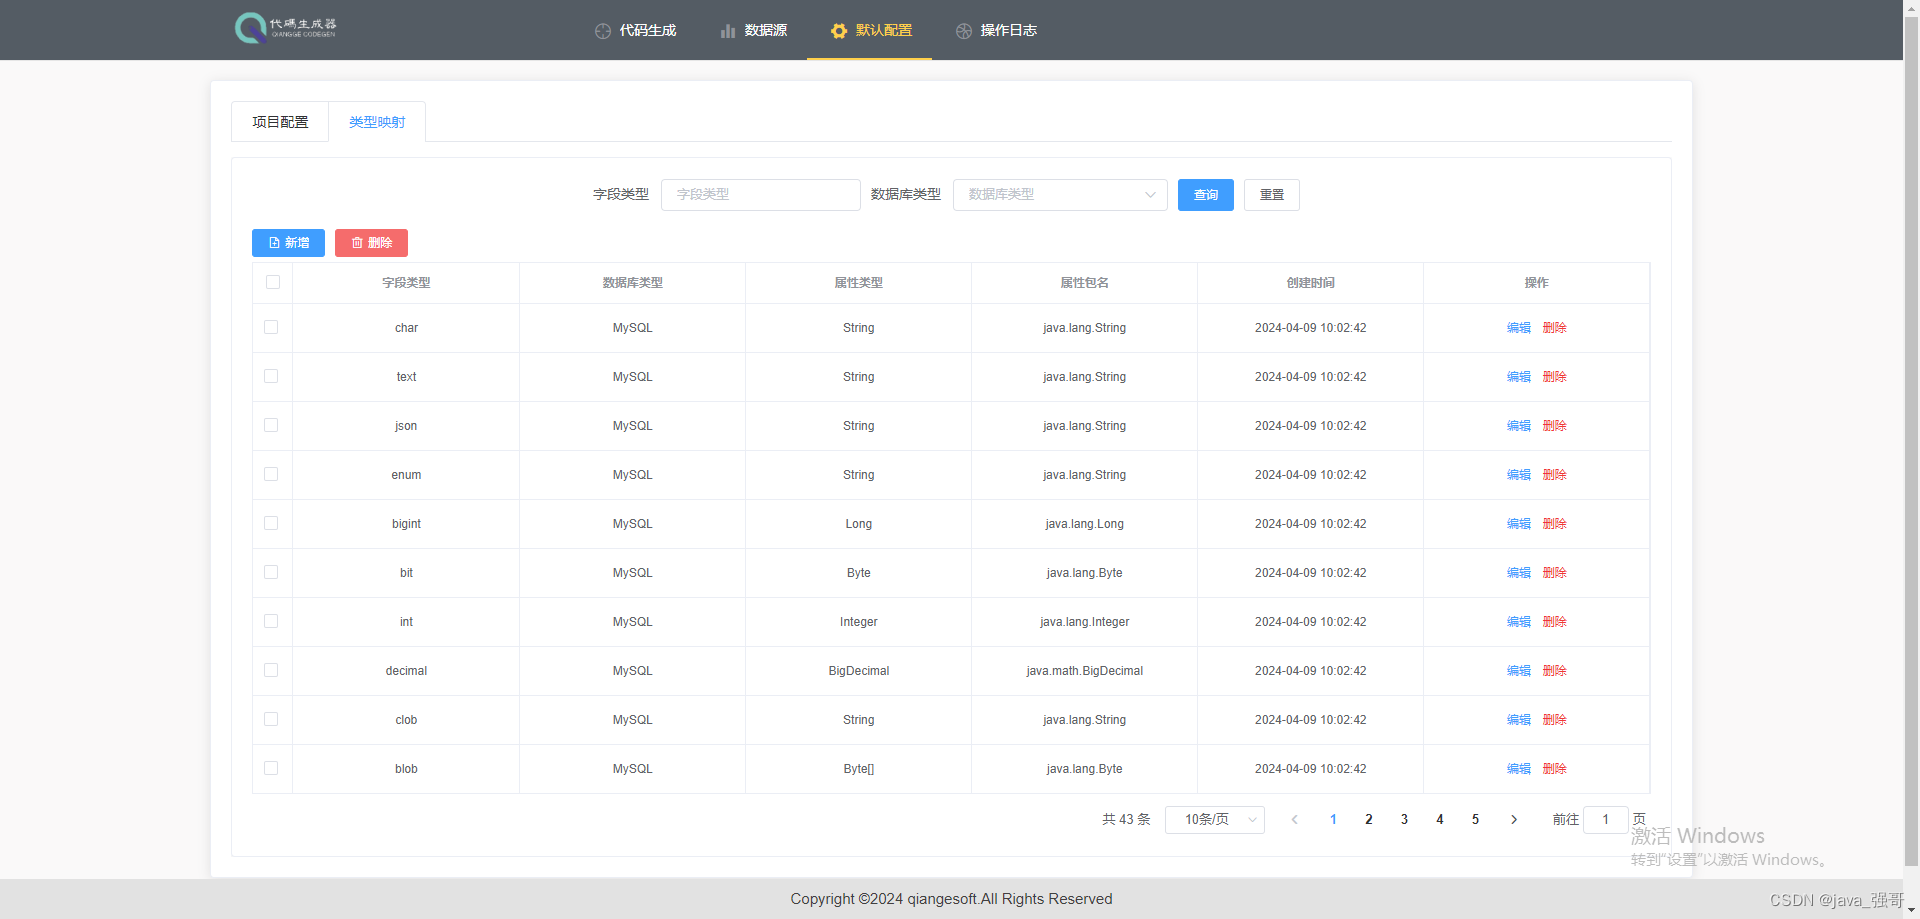Click the java.lang.Long cell
Viewport: 1920px width, 919px height.
coord(1084,524)
